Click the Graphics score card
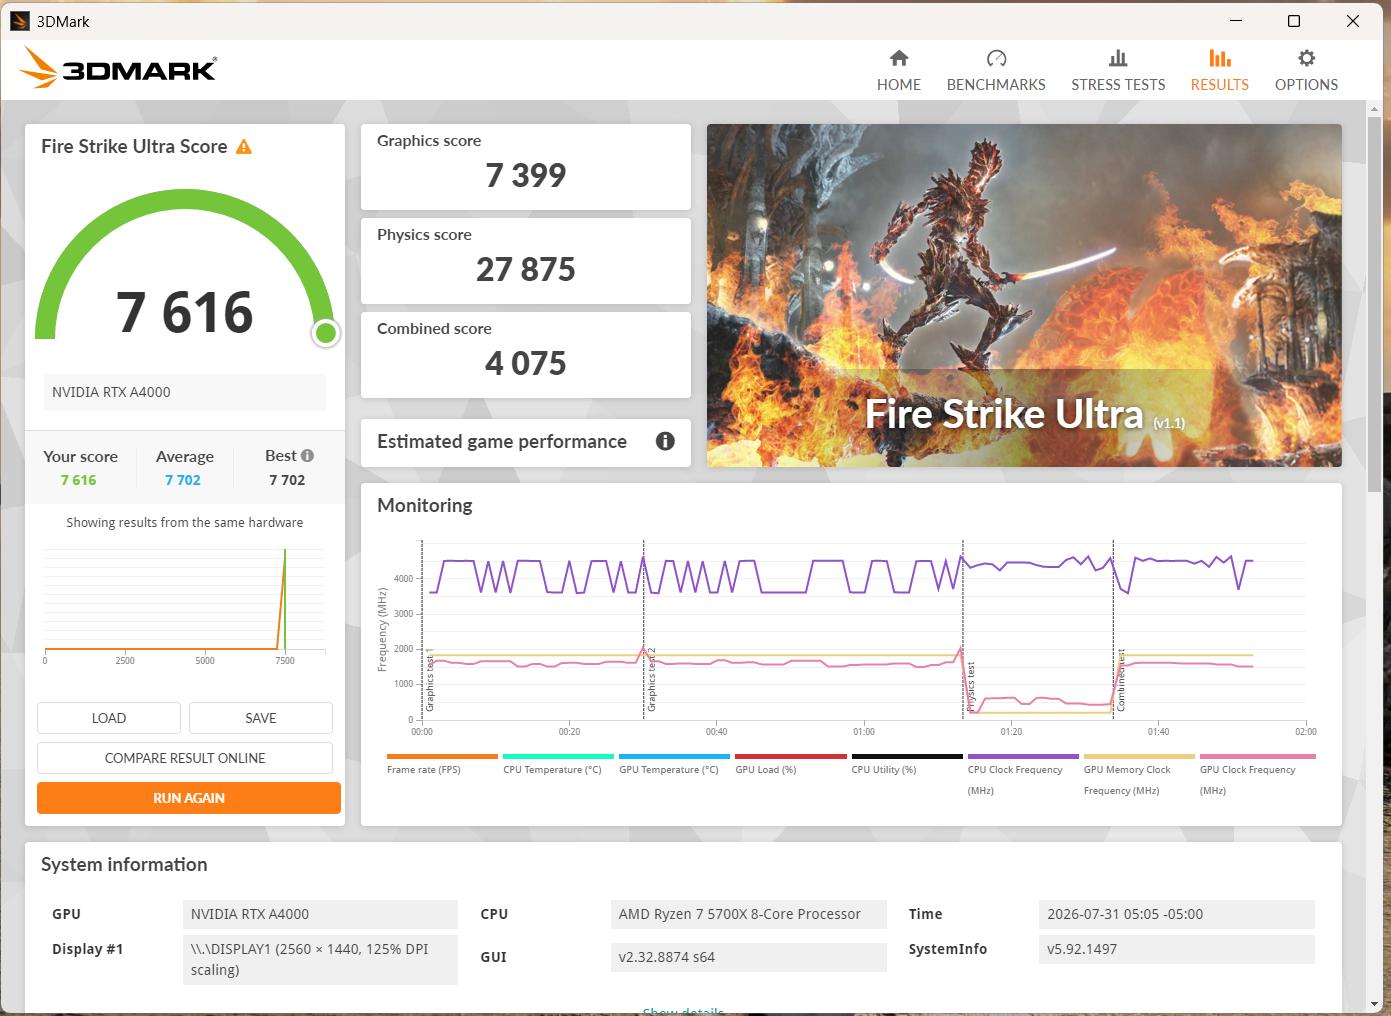This screenshot has width=1391, height=1016. click(x=526, y=167)
